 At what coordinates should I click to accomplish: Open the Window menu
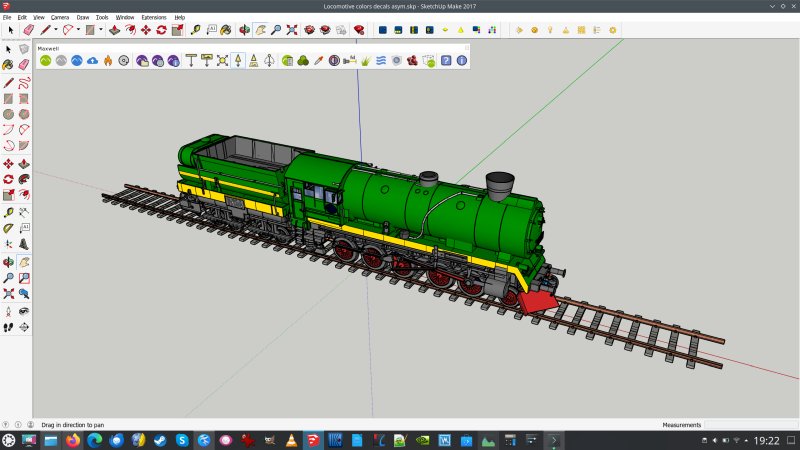click(x=124, y=17)
